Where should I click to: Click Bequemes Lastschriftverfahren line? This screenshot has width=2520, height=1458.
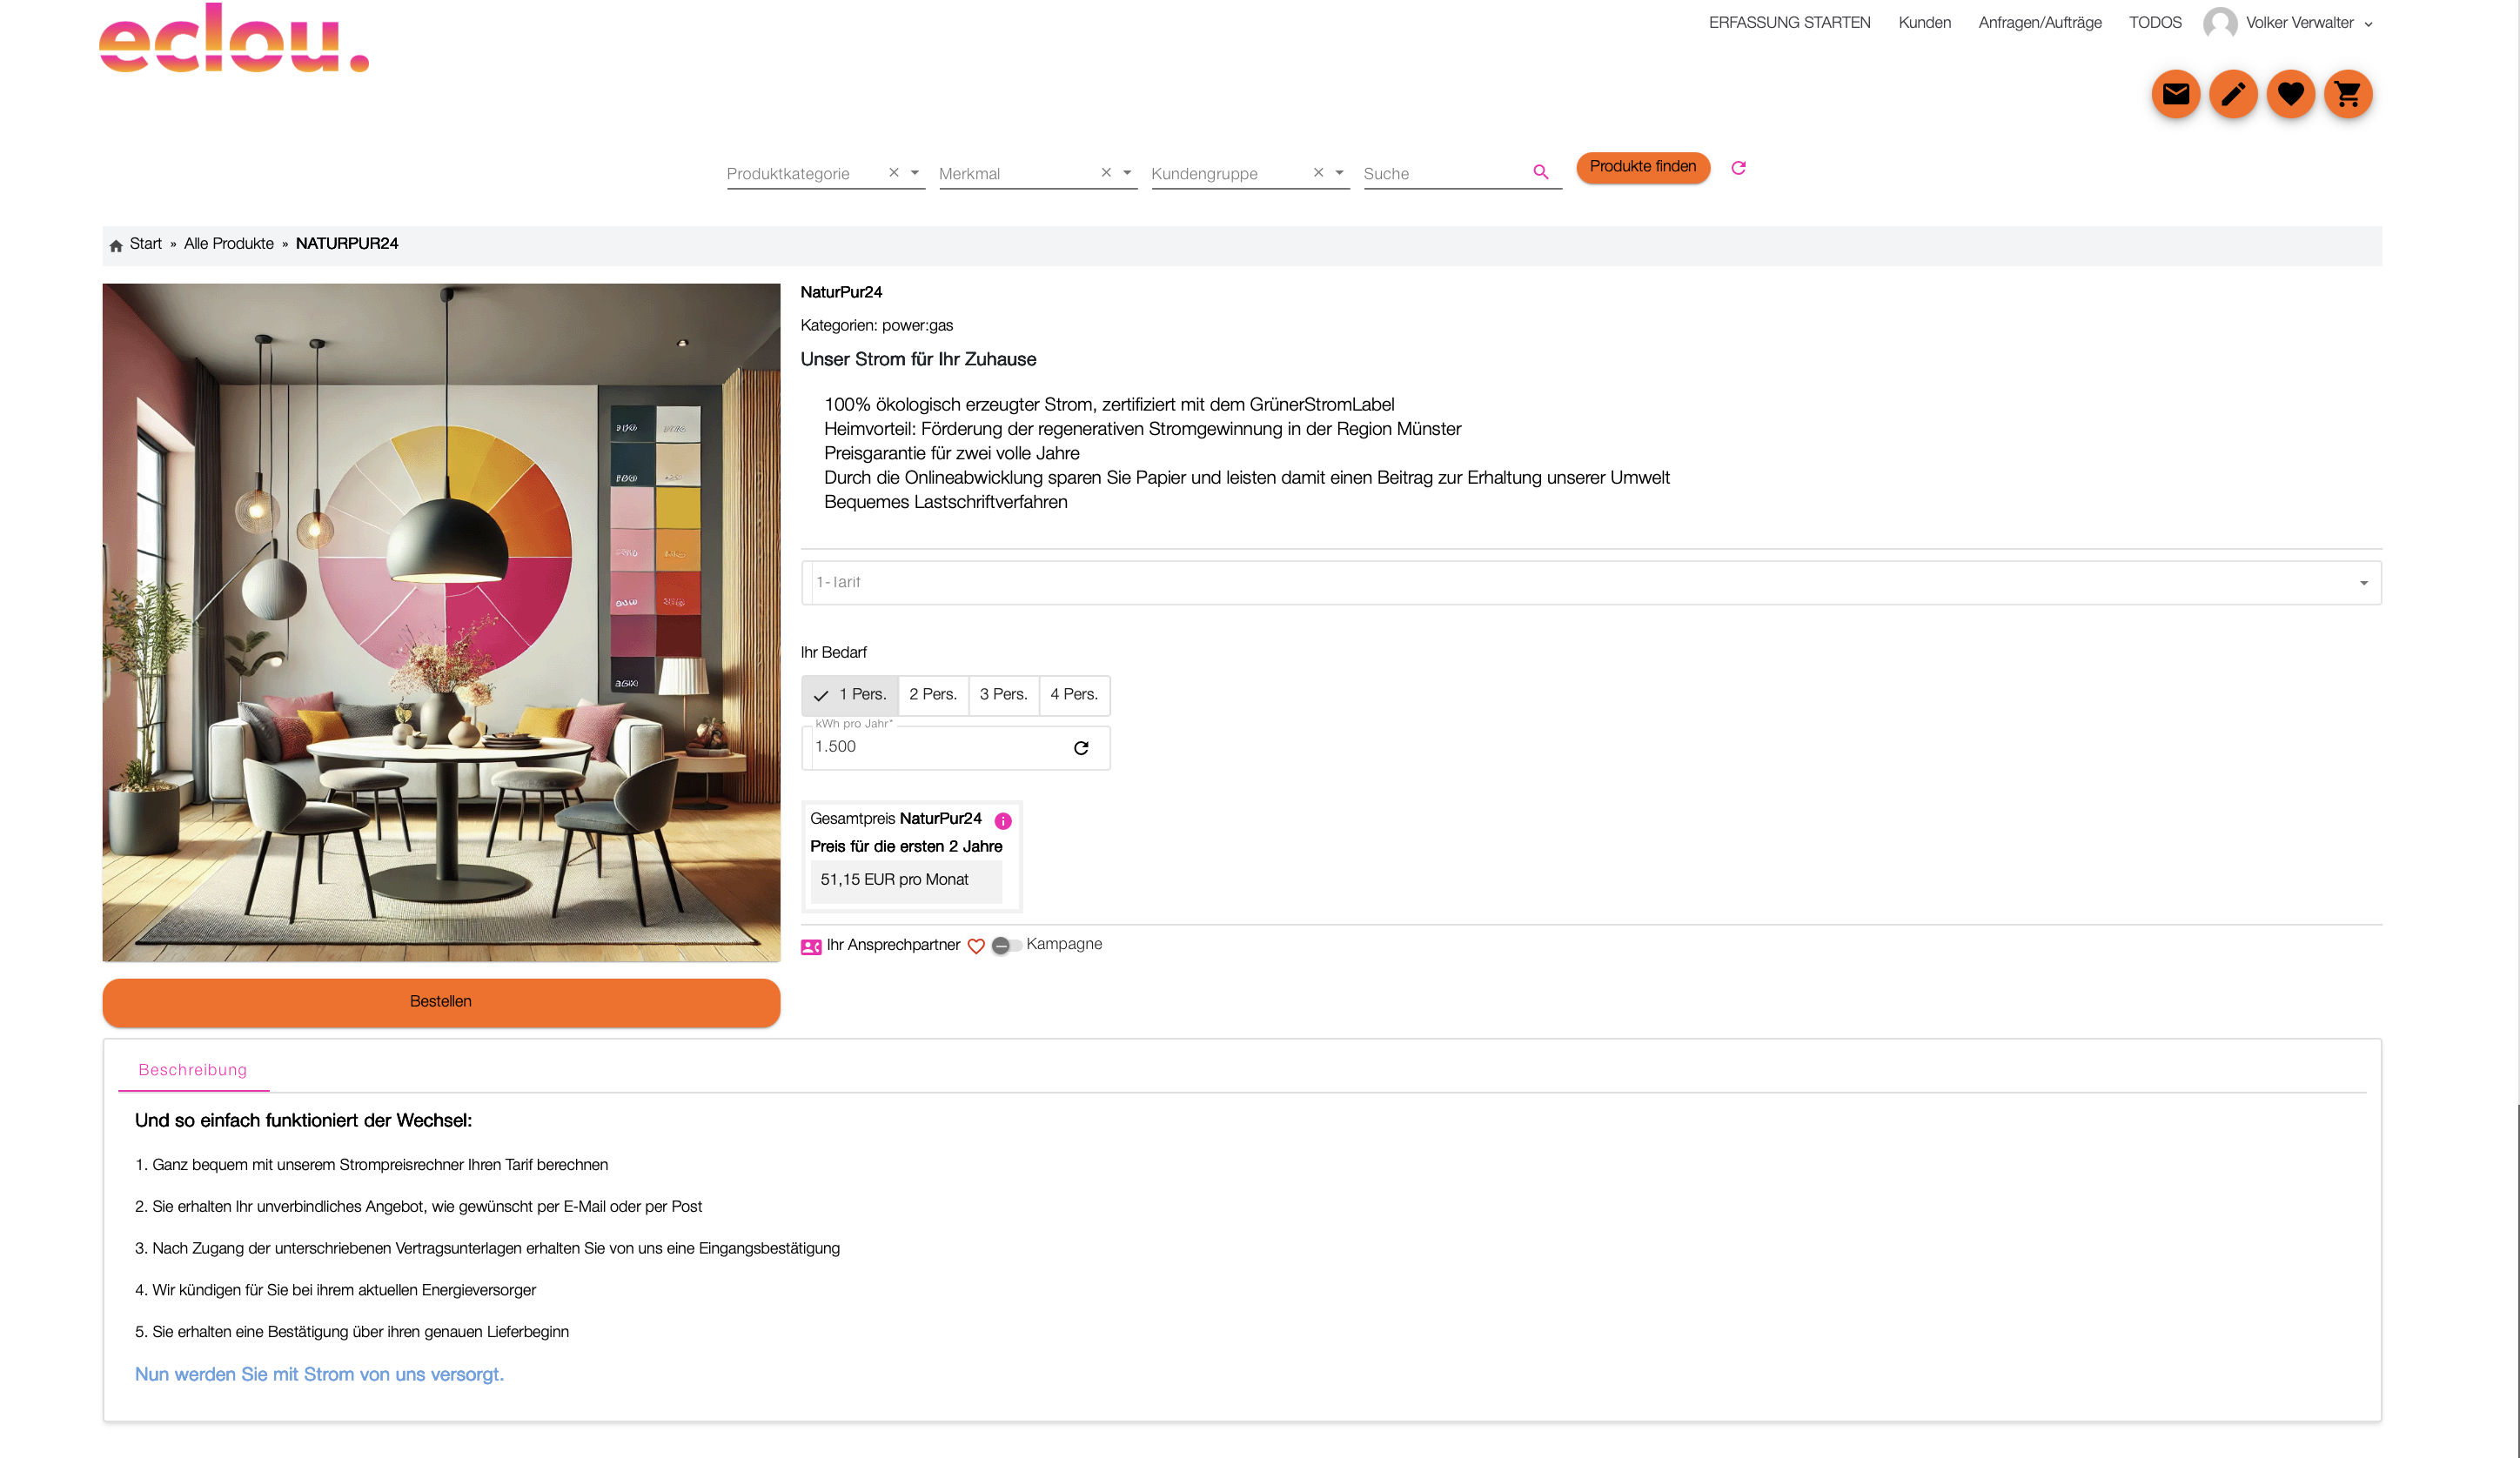pyautogui.click(x=946, y=503)
